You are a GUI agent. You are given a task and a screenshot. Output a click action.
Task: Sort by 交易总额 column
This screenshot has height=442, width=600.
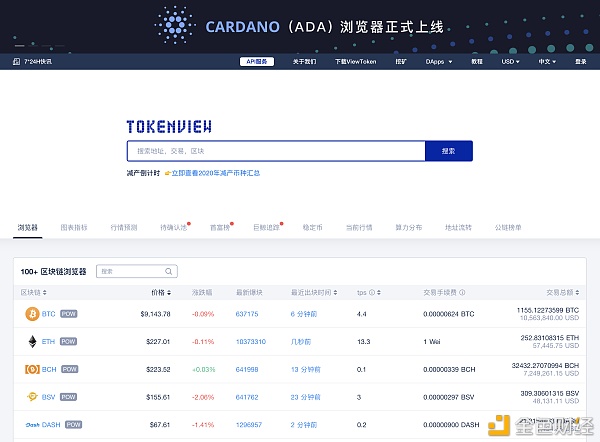(577, 292)
